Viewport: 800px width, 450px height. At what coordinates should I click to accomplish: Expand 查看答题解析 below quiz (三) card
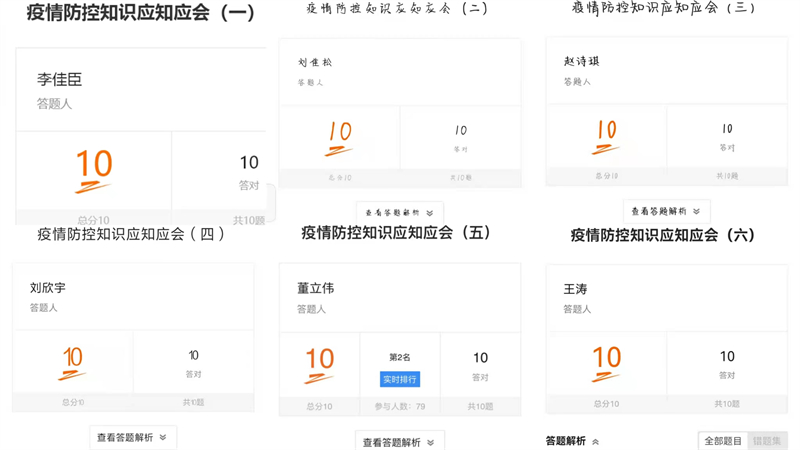pyautogui.click(x=666, y=212)
